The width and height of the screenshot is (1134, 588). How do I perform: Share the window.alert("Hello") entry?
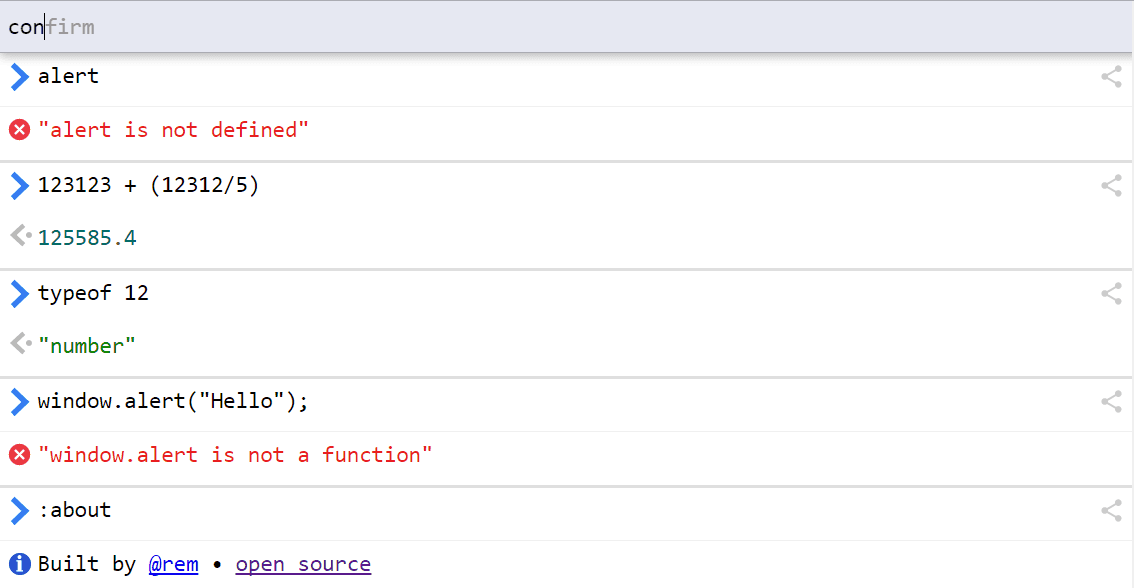click(x=1111, y=402)
